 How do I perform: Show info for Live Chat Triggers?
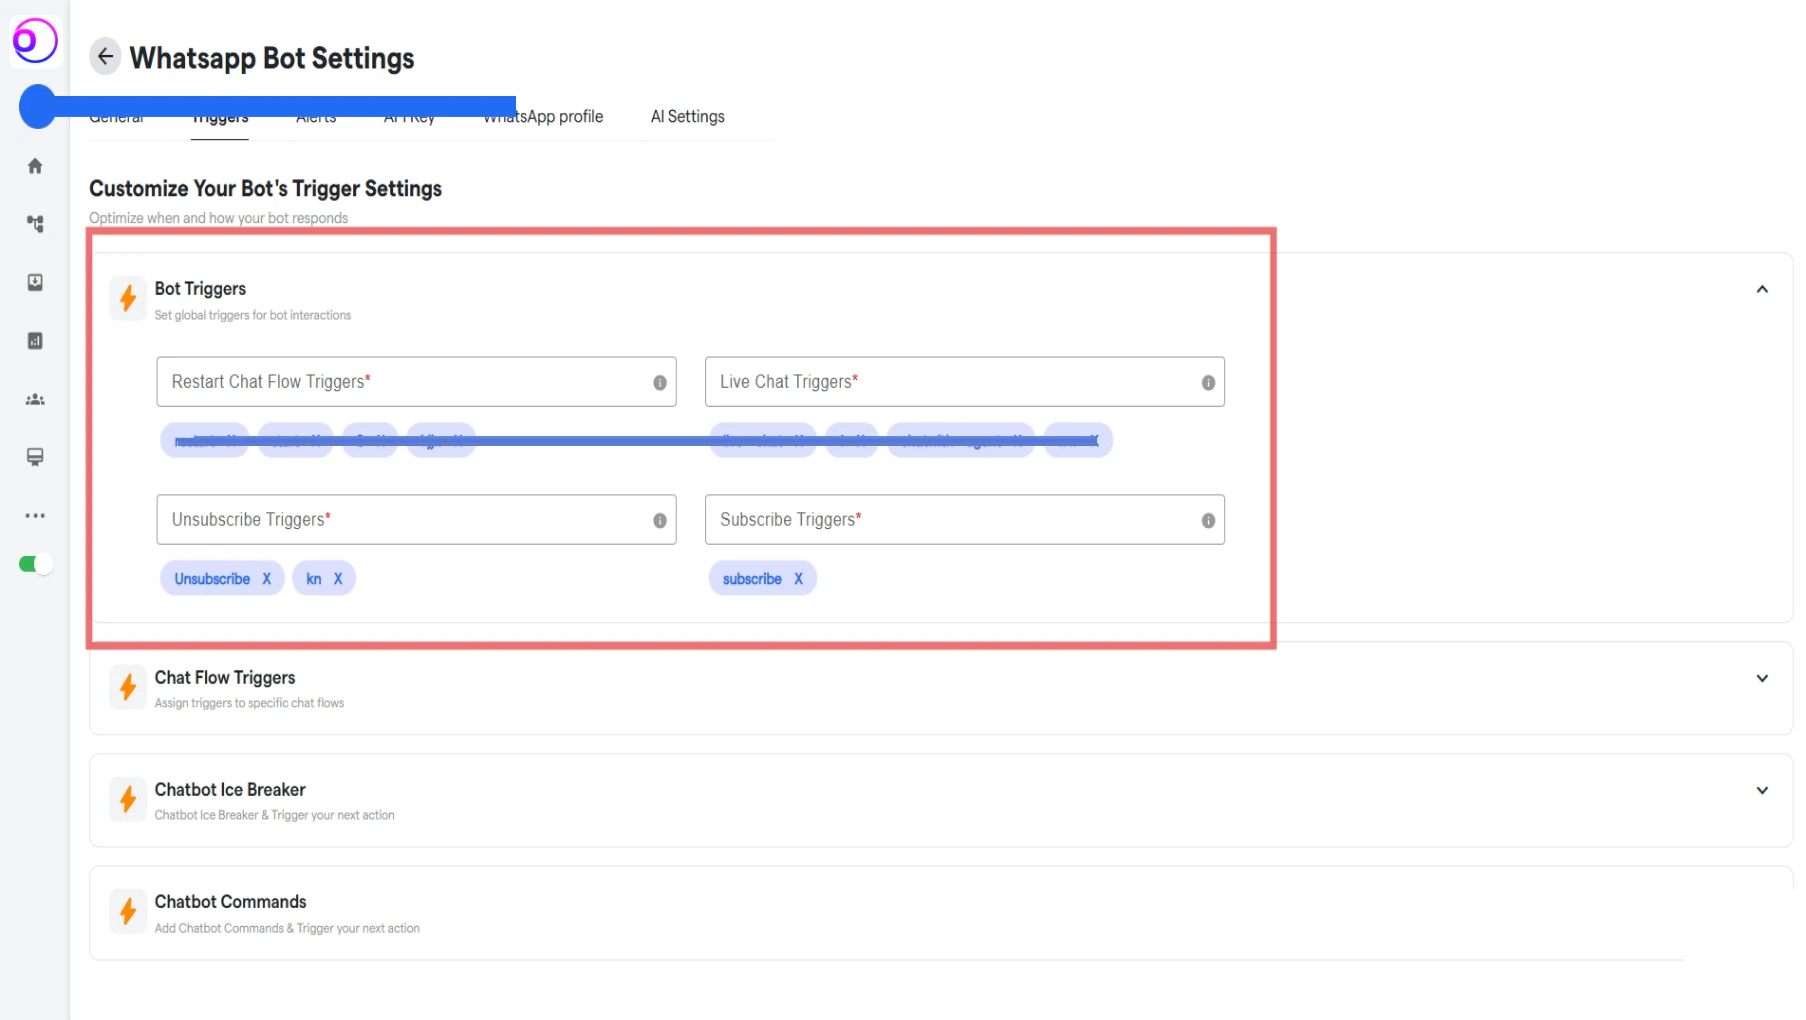1208,383
